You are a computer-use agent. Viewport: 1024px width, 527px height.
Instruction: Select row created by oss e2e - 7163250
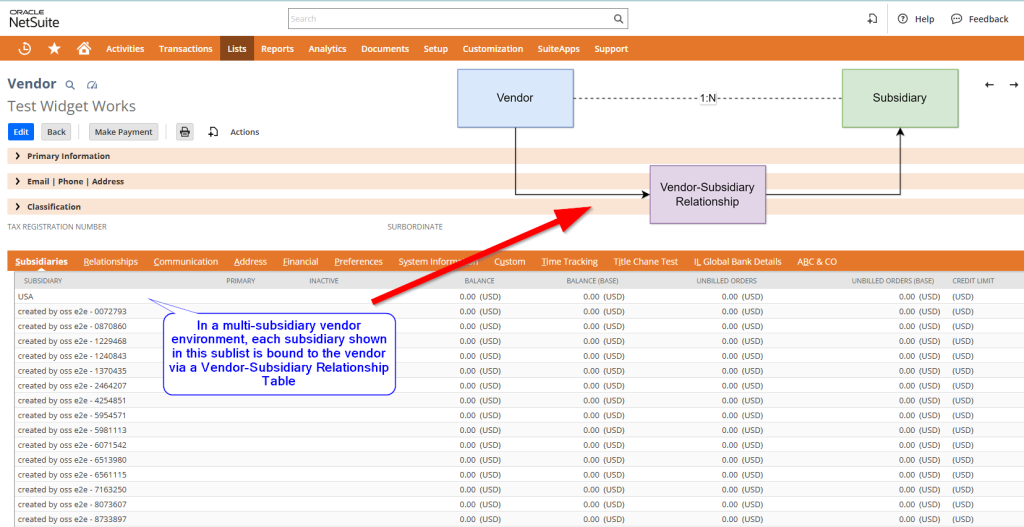point(519,490)
